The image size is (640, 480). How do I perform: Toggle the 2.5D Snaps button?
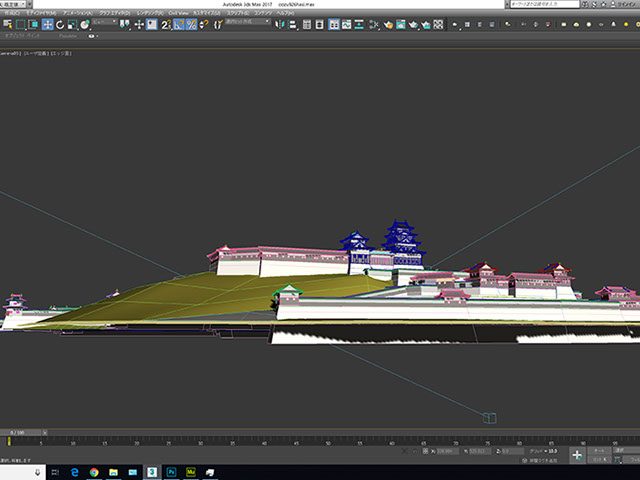tap(164, 24)
